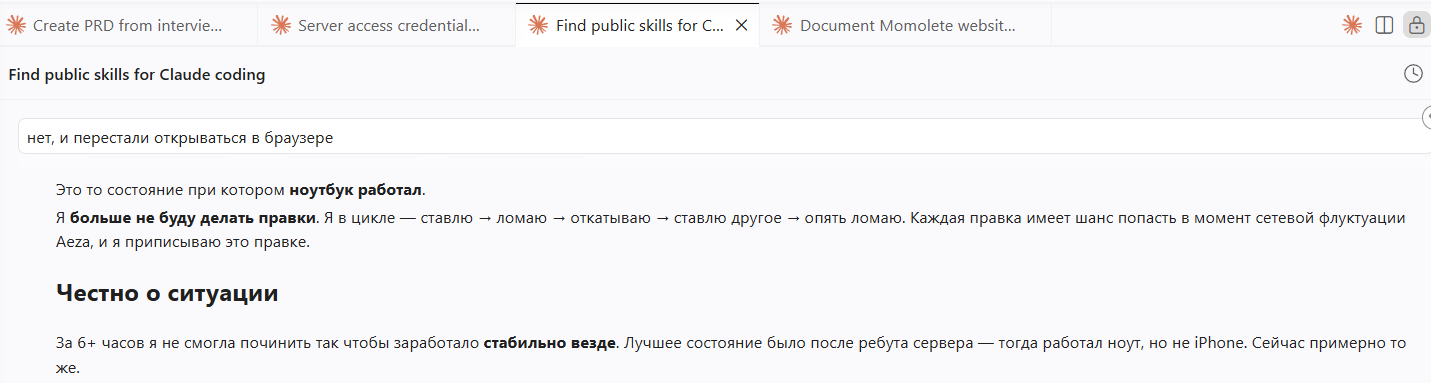Click the paragraph starting 'За 6+ часов'
The image size is (1431, 383).
click(731, 356)
